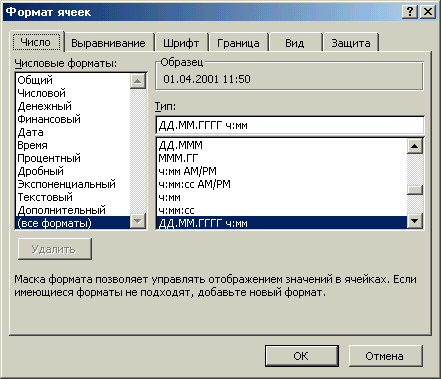Click scroll up arrow in type list
Image resolution: width=441 pixels, height=379 pixels.
tap(415, 146)
